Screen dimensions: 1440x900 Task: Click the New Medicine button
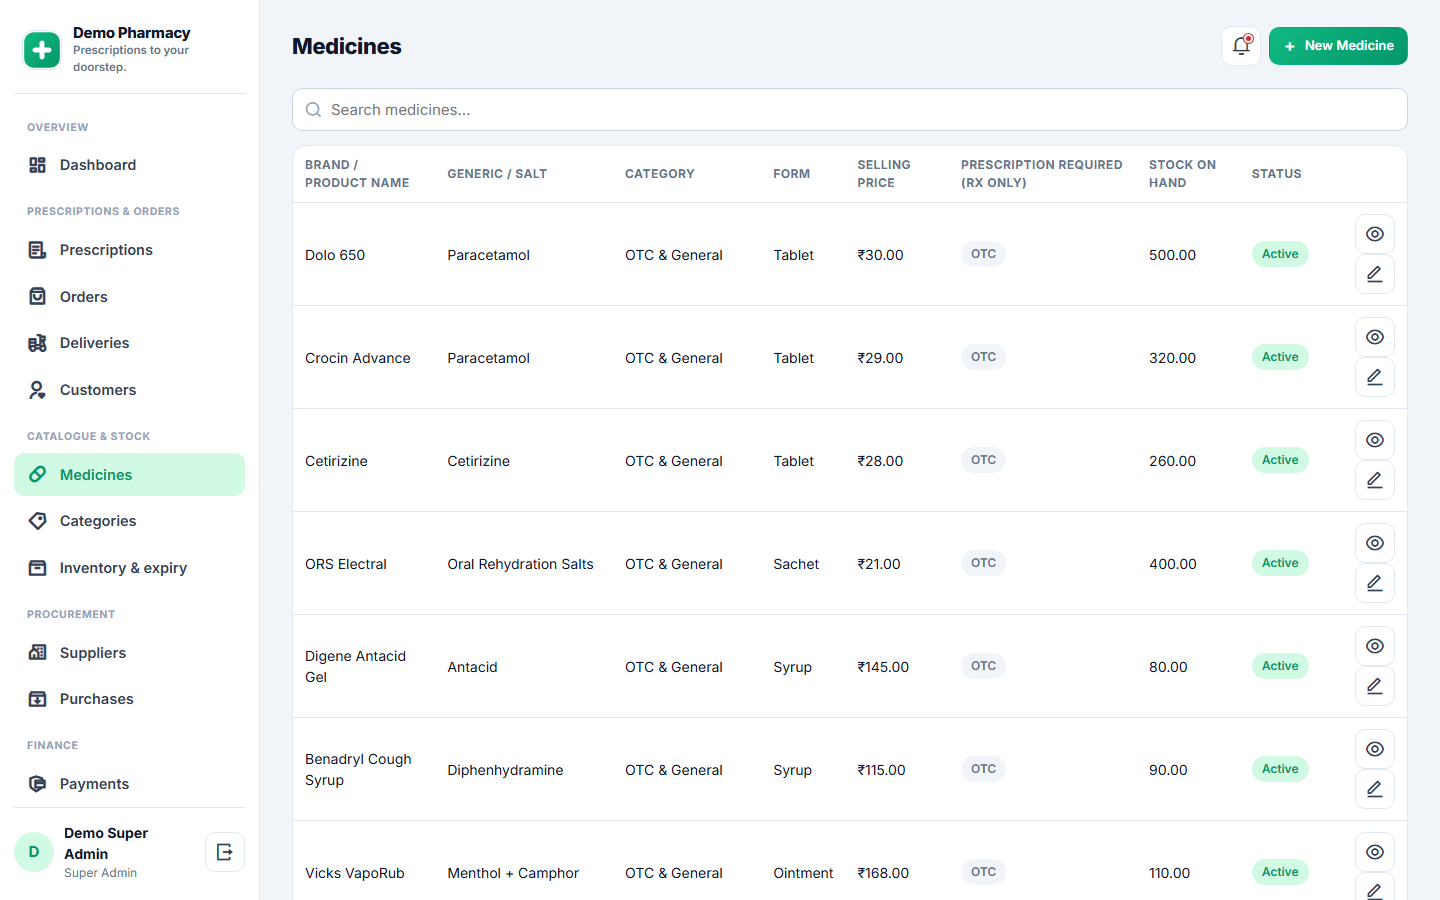click(x=1338, y=46)
